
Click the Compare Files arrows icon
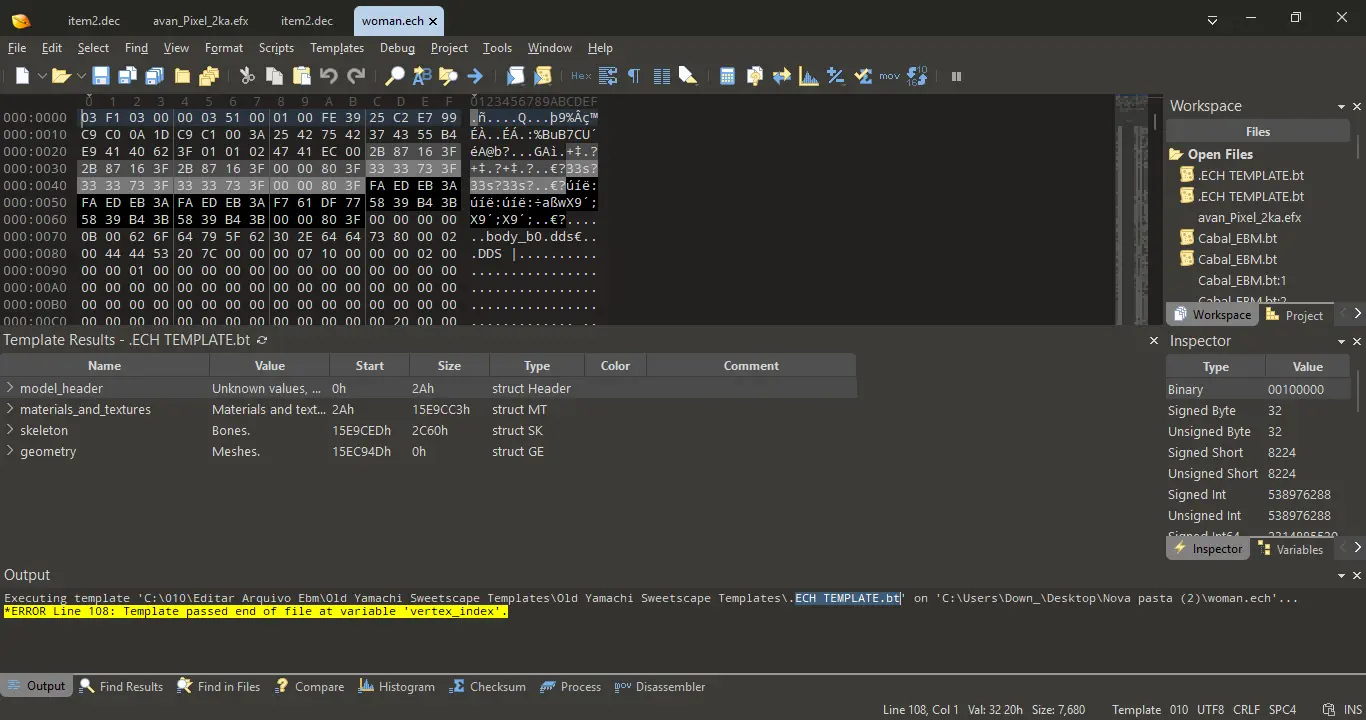click(x=782, y=76)
